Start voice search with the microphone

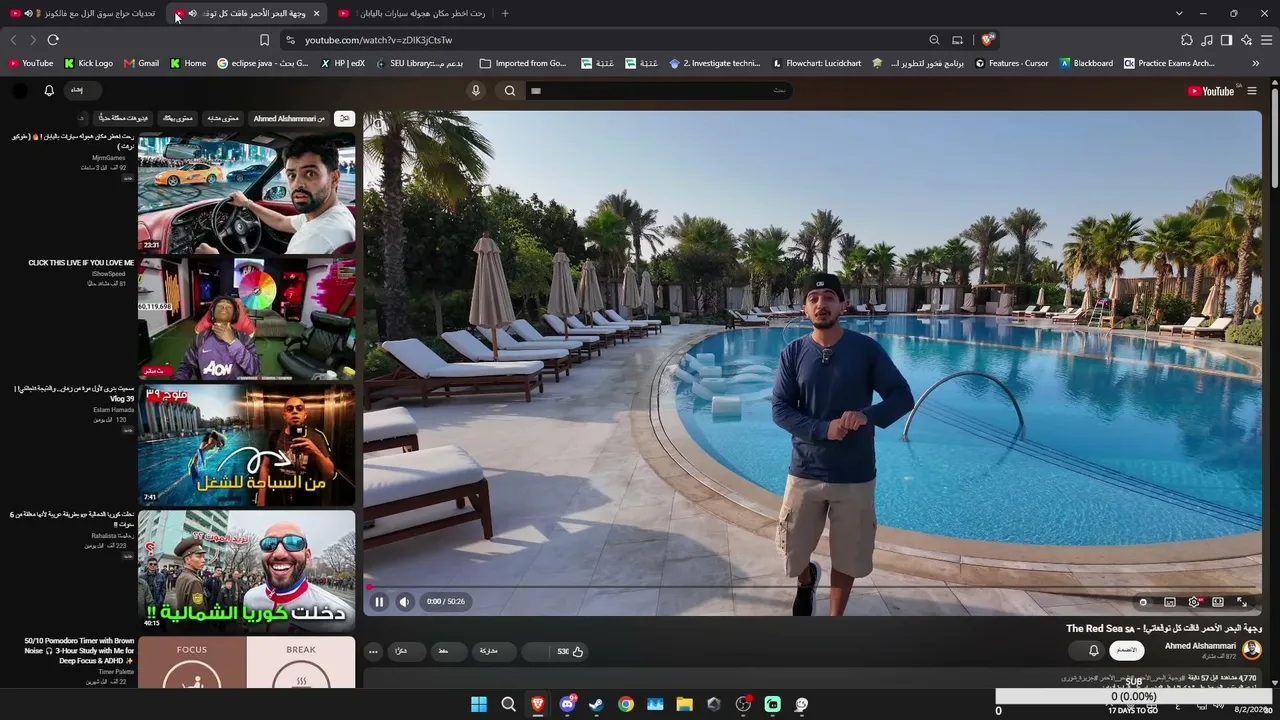[476, 90]
